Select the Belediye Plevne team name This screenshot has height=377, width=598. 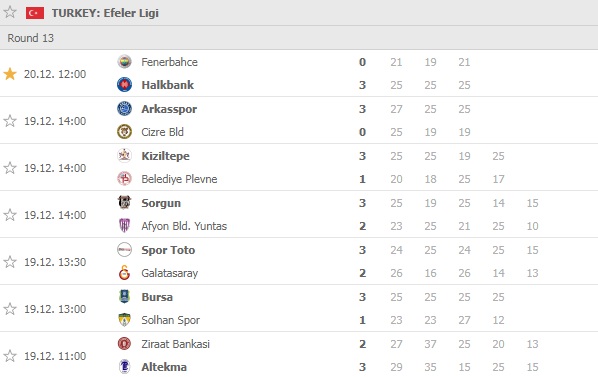pyautogui.click(x=179, y=179)
